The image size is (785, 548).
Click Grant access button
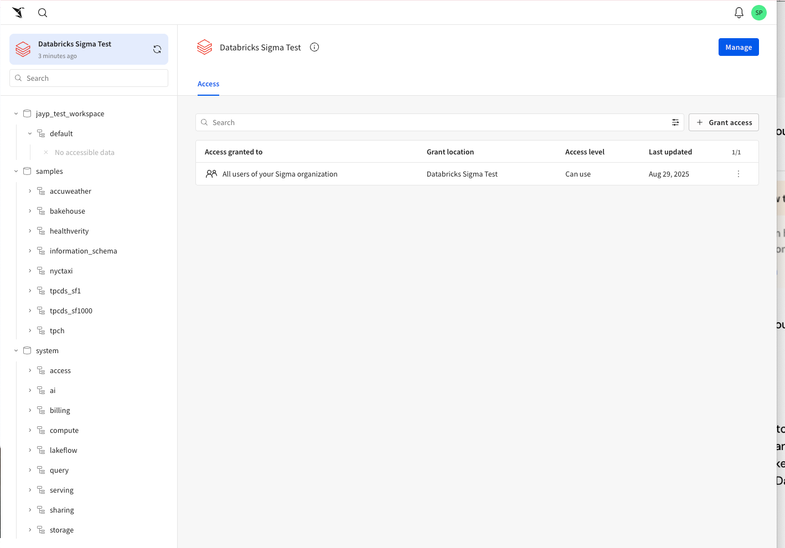(723, 123)
